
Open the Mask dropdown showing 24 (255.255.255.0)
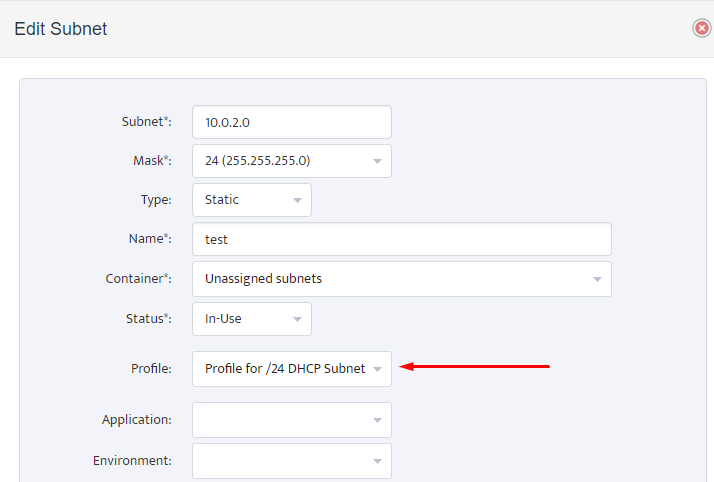292,161
